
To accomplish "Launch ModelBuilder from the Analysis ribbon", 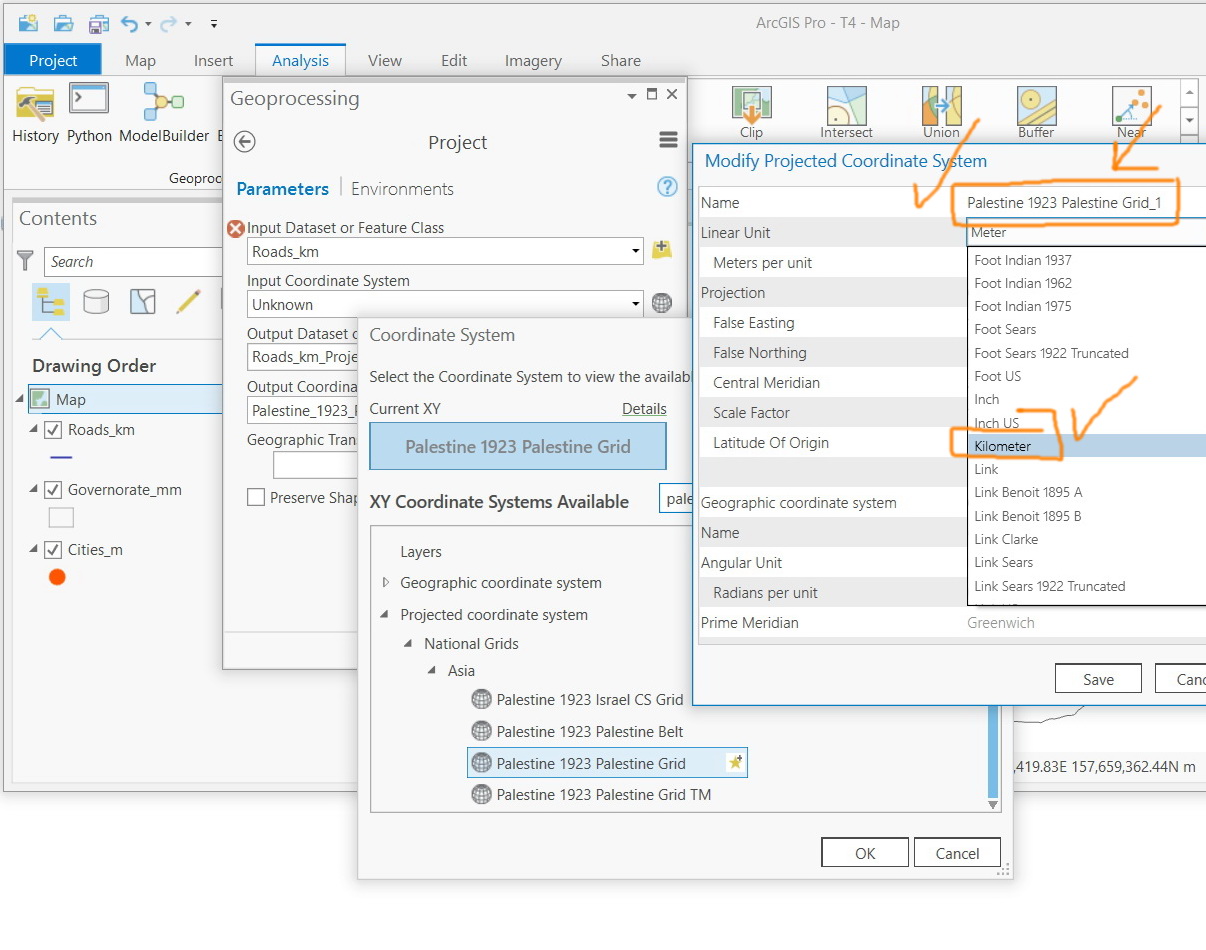I will click(164, 112).
